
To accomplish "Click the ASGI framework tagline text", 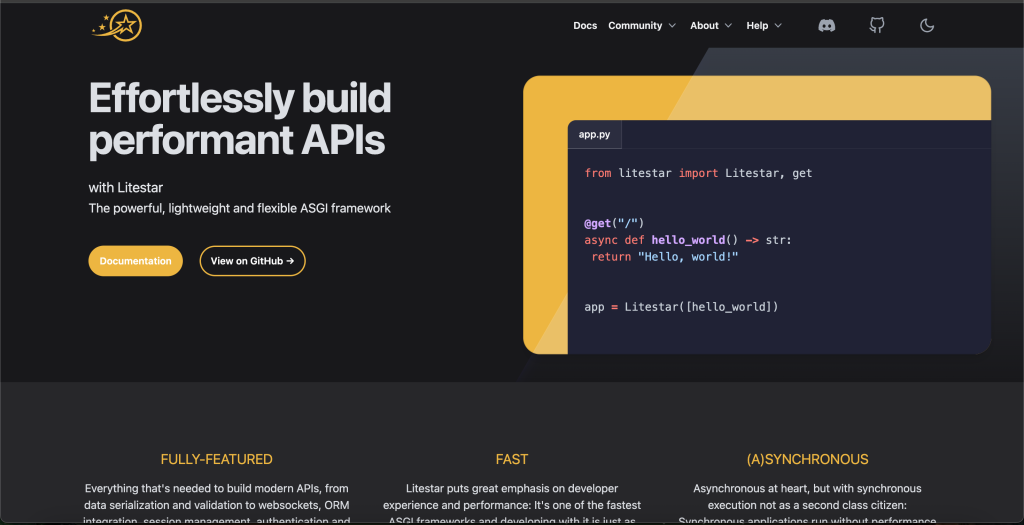I will [240, 209].
